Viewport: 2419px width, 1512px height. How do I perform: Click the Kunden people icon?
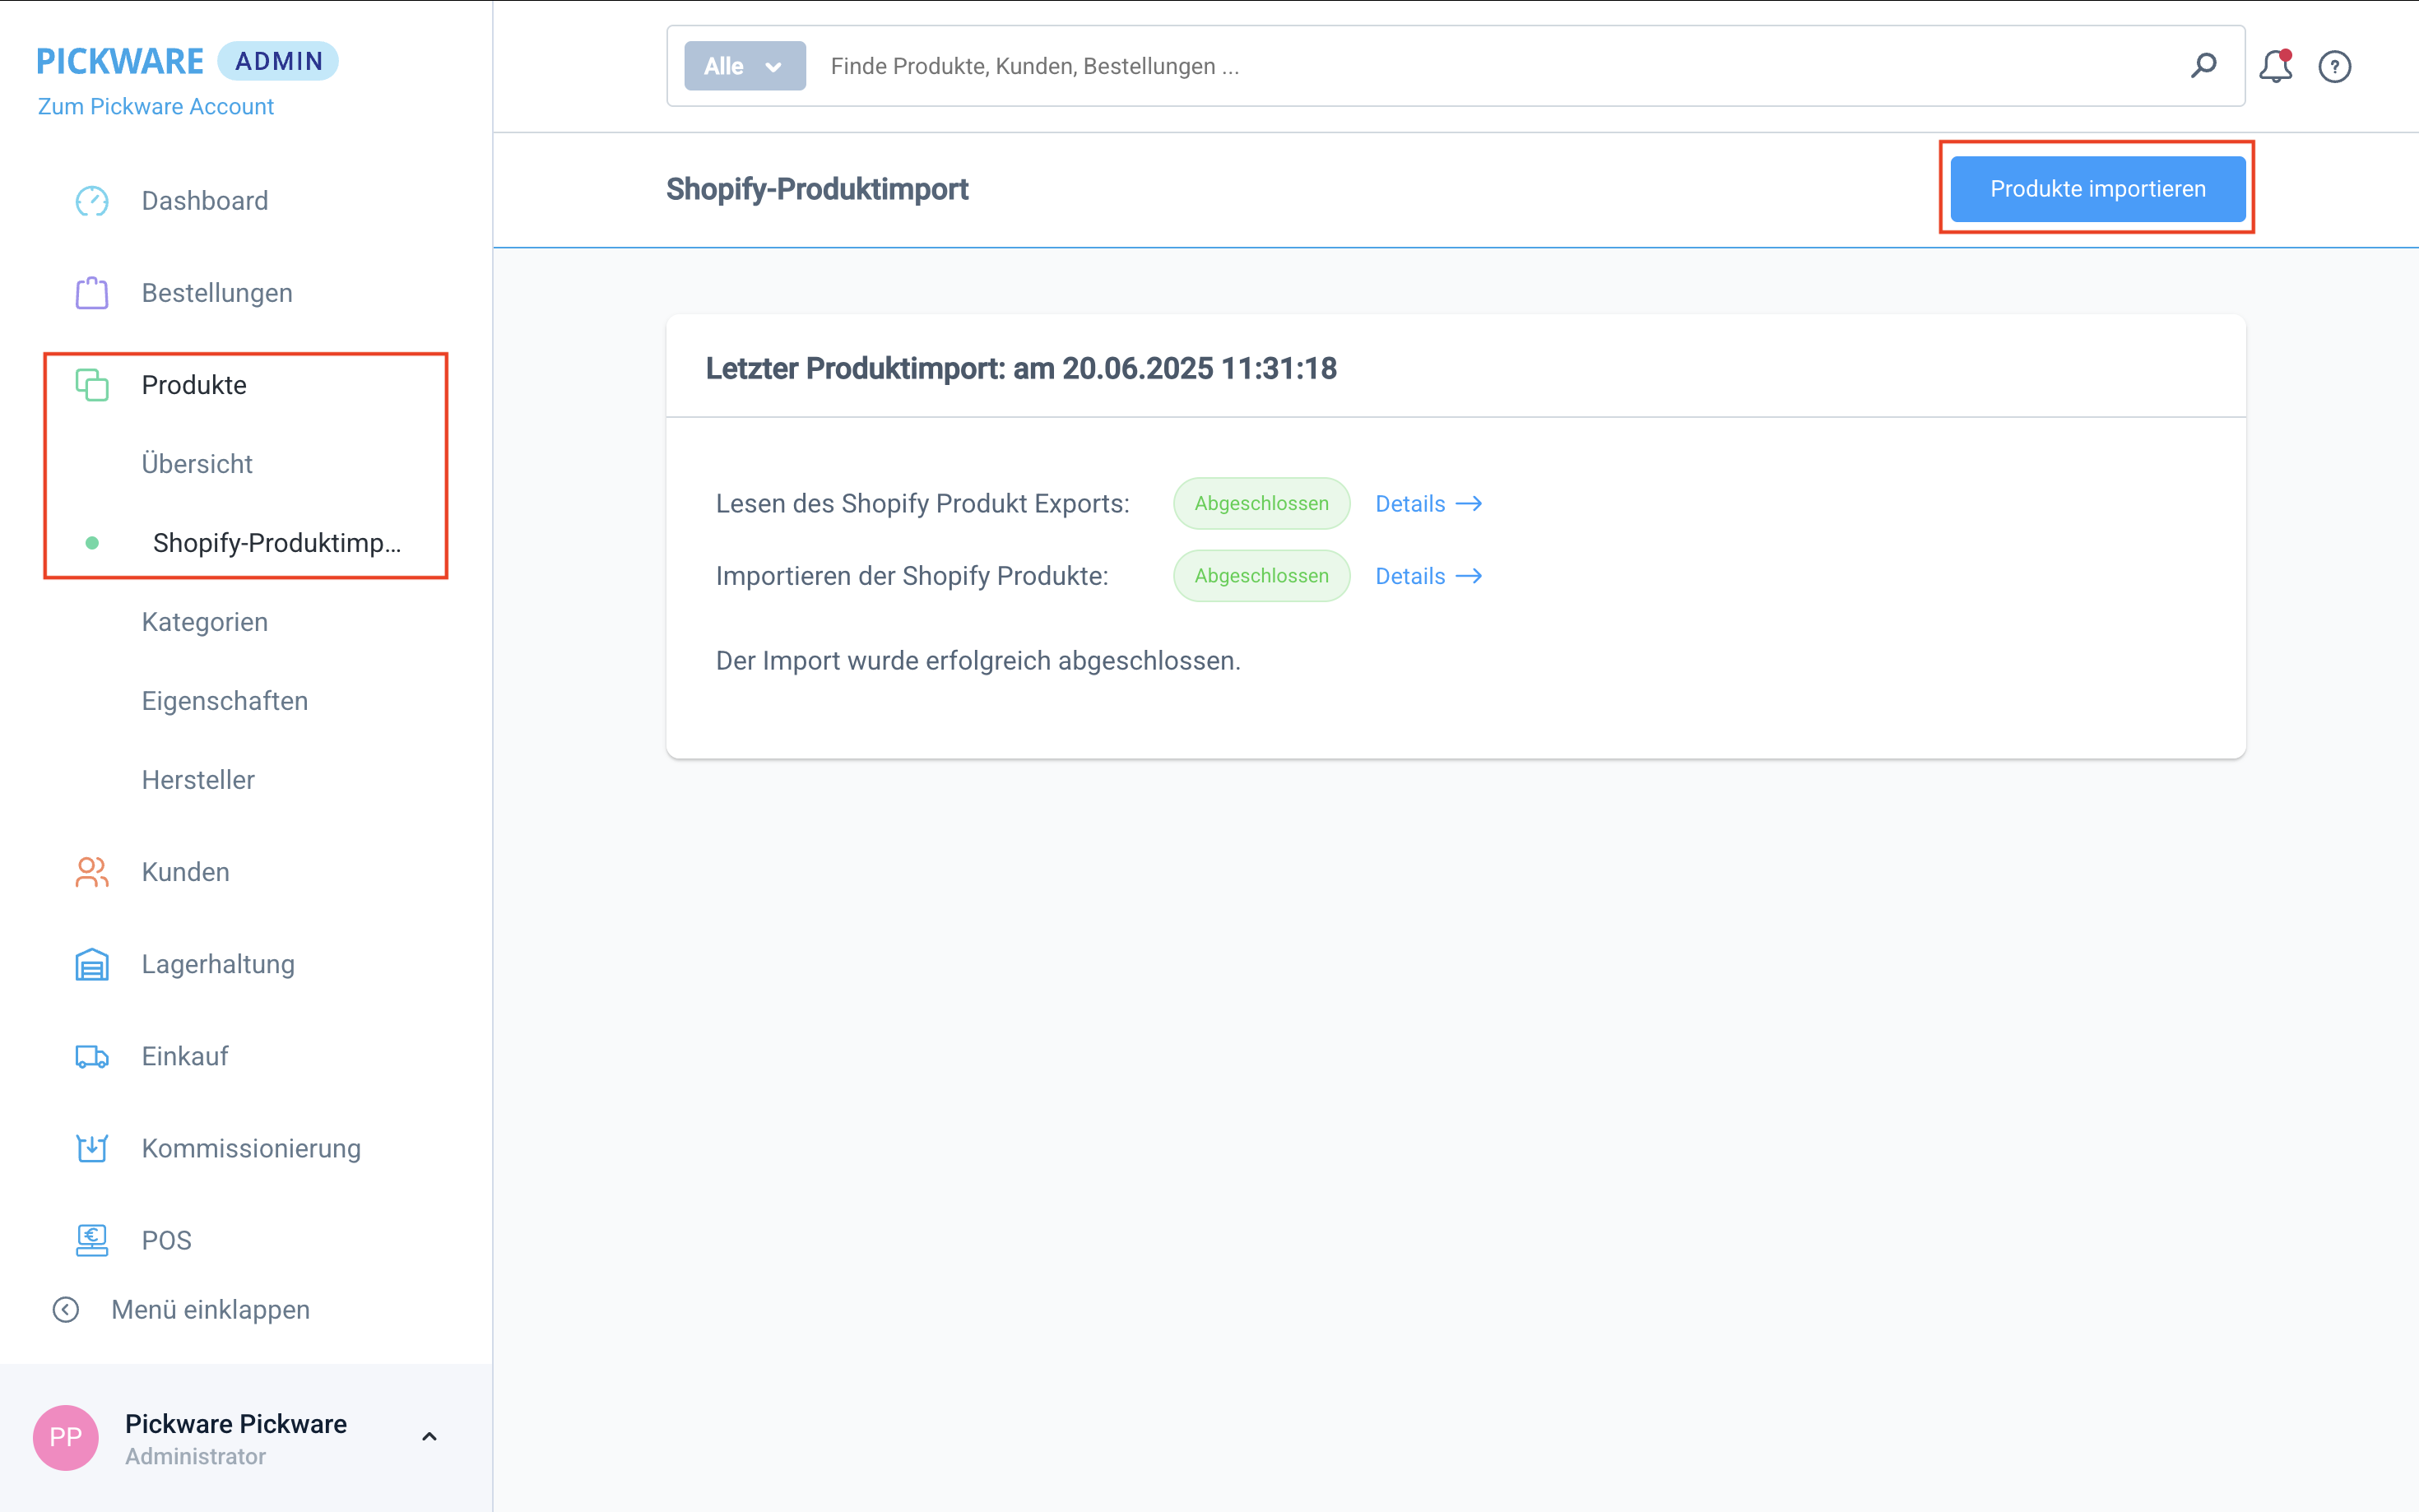click(92, 872)
